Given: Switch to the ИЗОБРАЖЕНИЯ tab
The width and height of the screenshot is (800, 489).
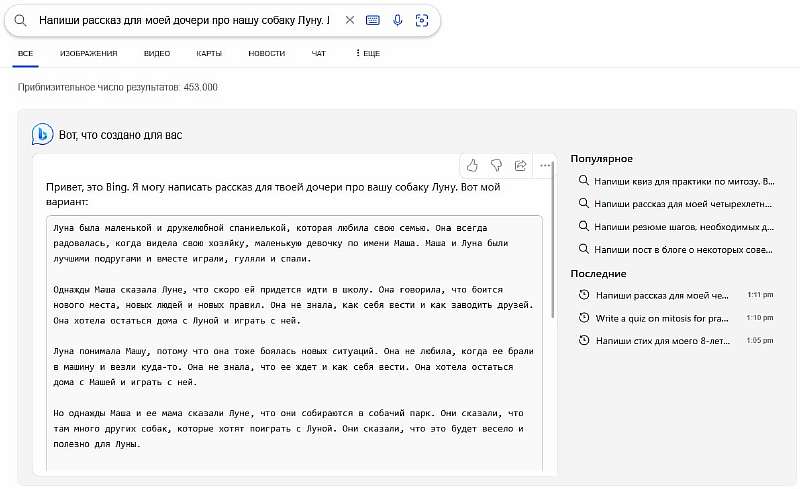Looking at the screenshot, I should [x=88, y=53].
